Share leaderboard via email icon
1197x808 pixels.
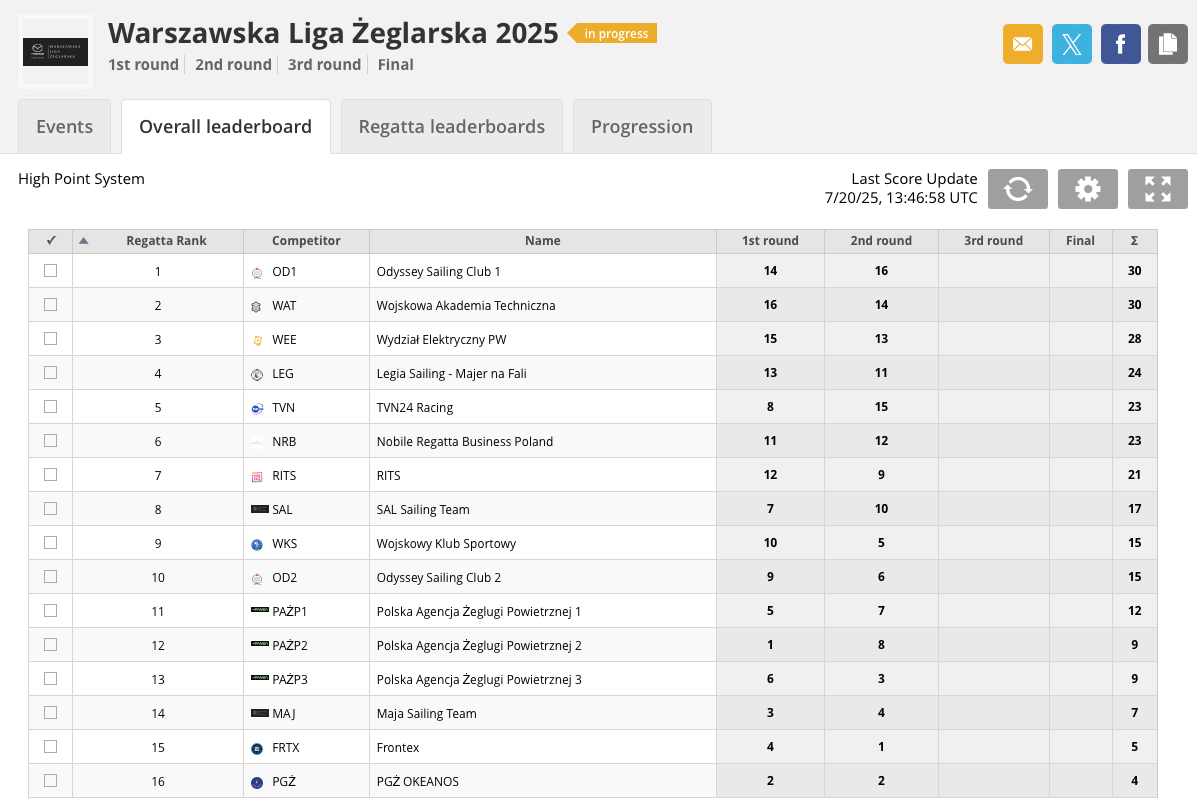click(1022, 44)
